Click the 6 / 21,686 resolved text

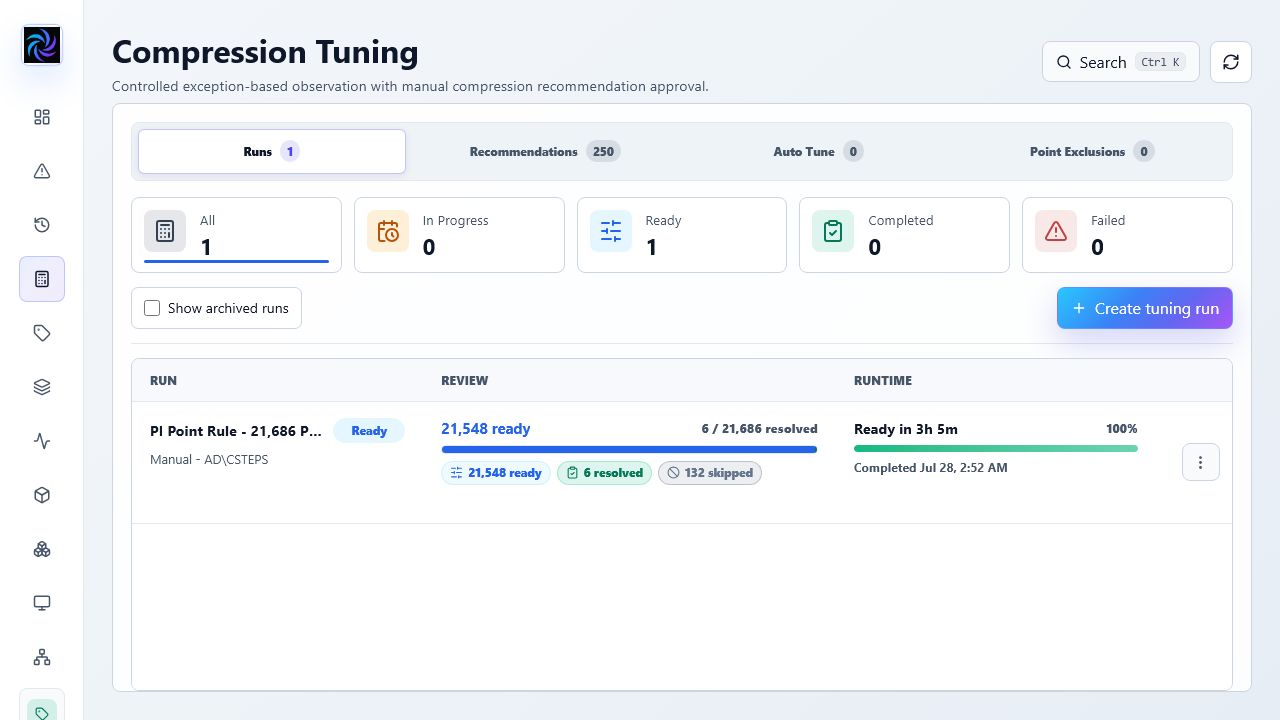point(760,429)
